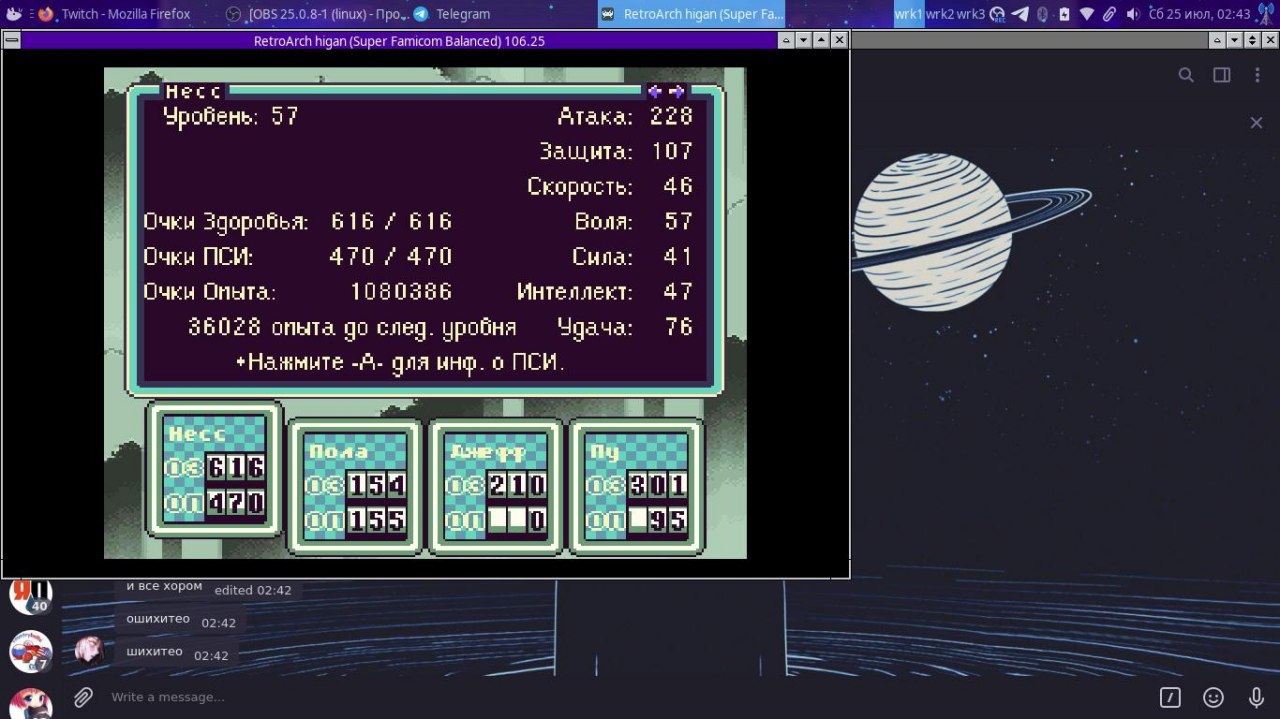Click the left purple arrow in Несс status header
The height and width of the screenshot is (719, 1280).
pyautogui.click(x=655, y=91)
